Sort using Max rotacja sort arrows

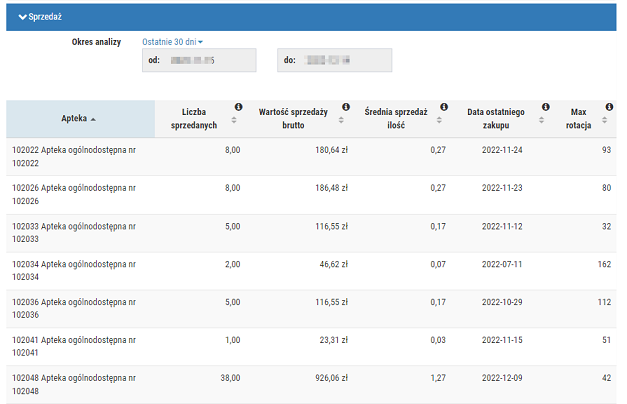(x=609, y=120)
